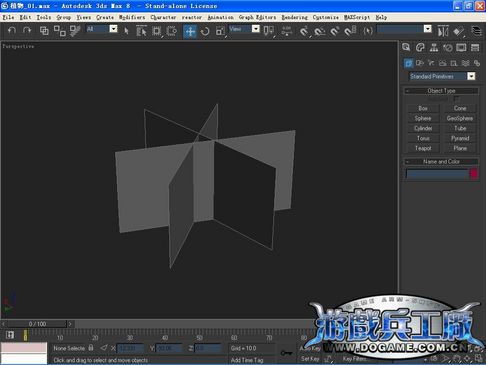
Task: Click the object name input field
Action: point(437,174)
